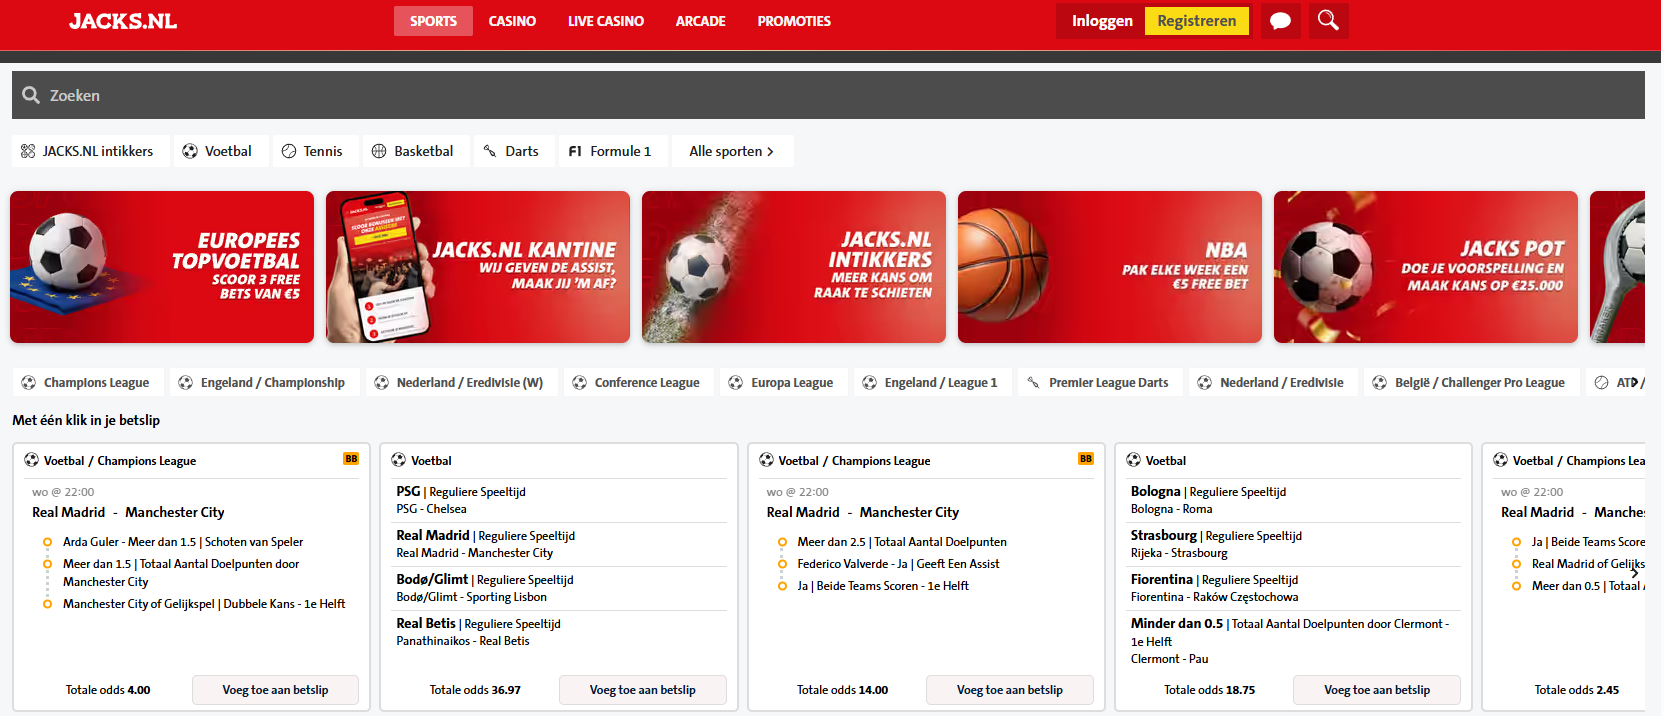The image size is (1664, 716).
Task: Add 36.97 odds combo to betslip
Action: [642, 690]
